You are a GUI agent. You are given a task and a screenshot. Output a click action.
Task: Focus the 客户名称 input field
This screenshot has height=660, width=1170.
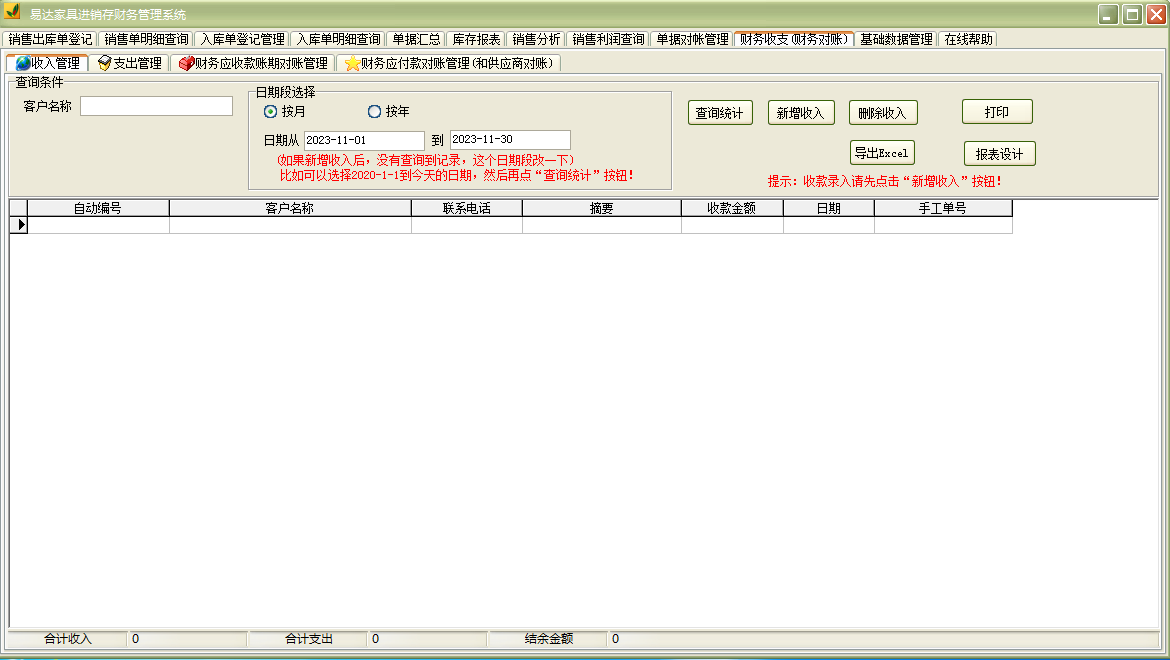point(156,106)
